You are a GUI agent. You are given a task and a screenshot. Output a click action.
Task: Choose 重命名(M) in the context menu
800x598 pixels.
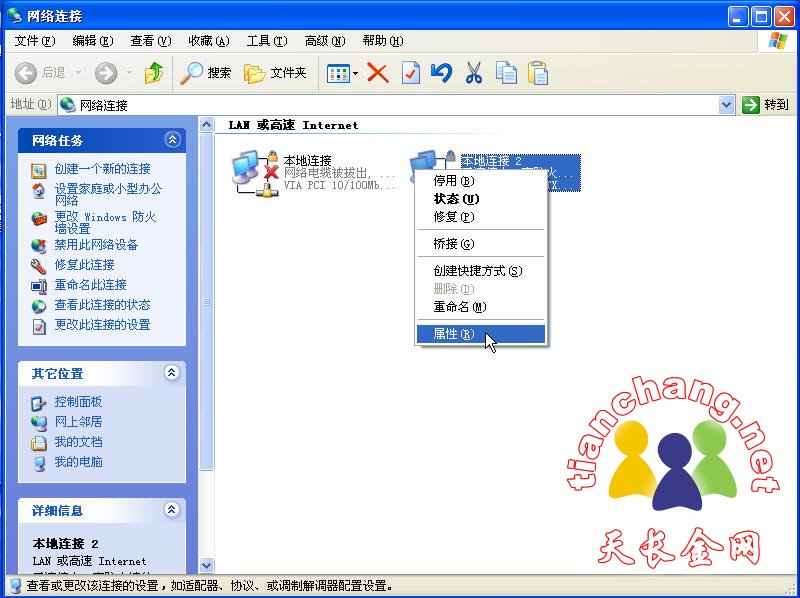[481, 307]
